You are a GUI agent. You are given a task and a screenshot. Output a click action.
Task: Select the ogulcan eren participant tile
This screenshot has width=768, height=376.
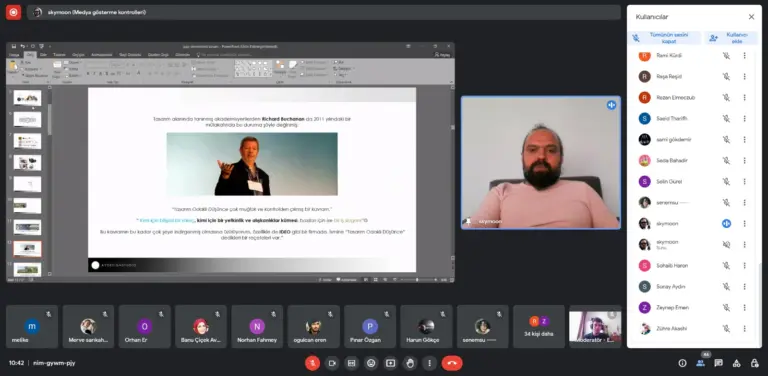(313, 327)
